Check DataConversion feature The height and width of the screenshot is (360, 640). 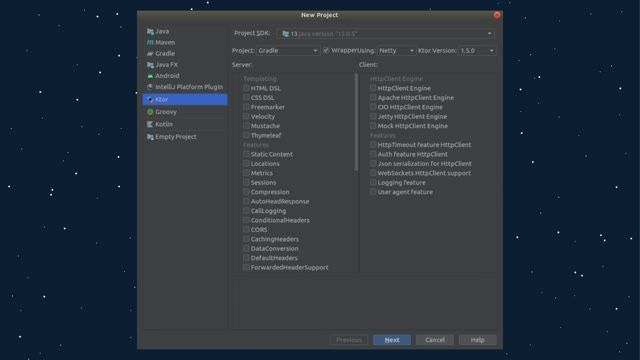[x=246, y=248]
